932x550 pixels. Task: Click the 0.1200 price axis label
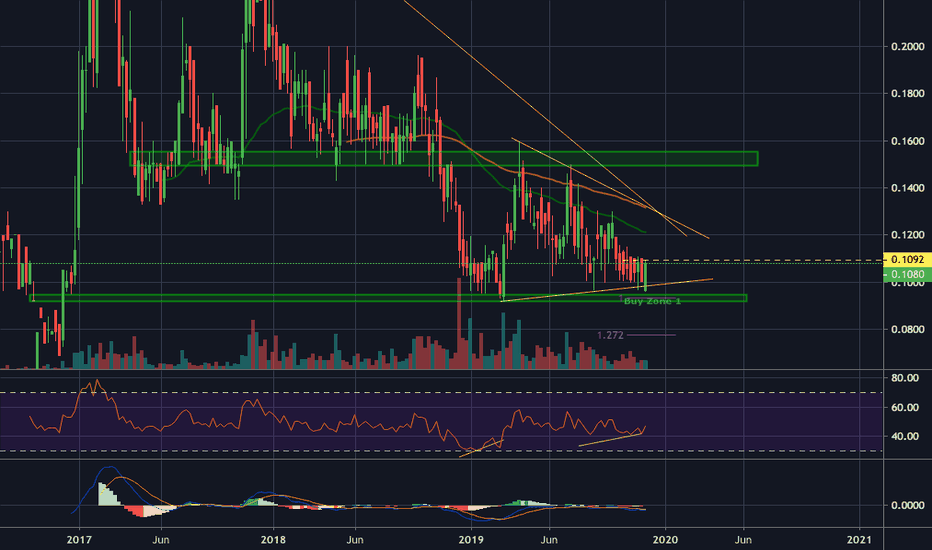coord(908,235)
